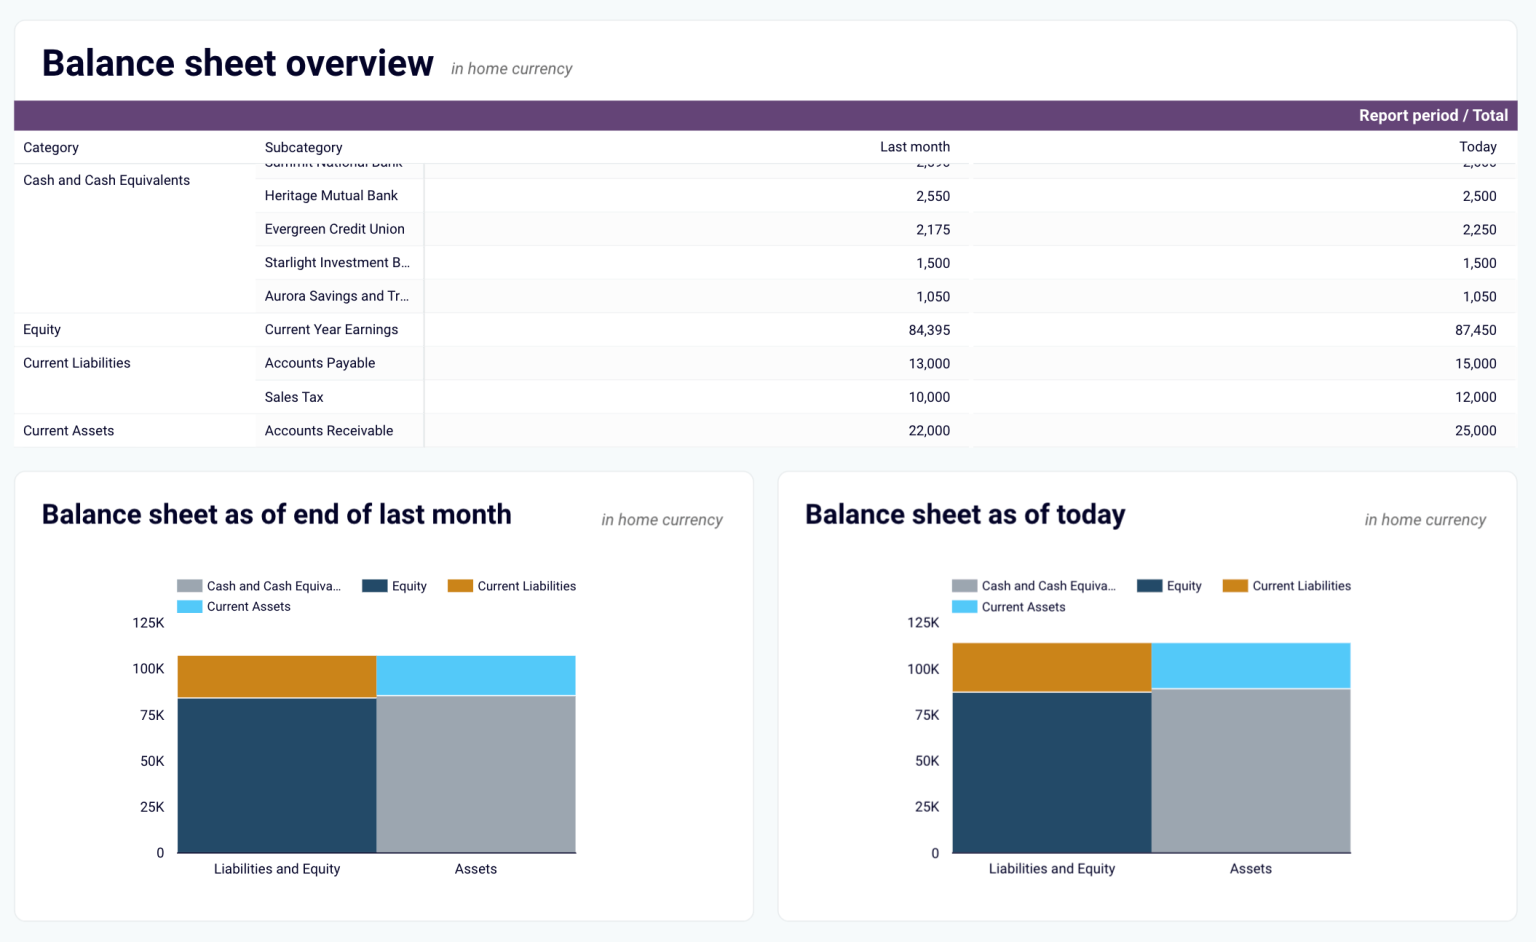Toggle the Equity legend in last month chart
This screenshot has width=1536, height=942.
(407, 585)
